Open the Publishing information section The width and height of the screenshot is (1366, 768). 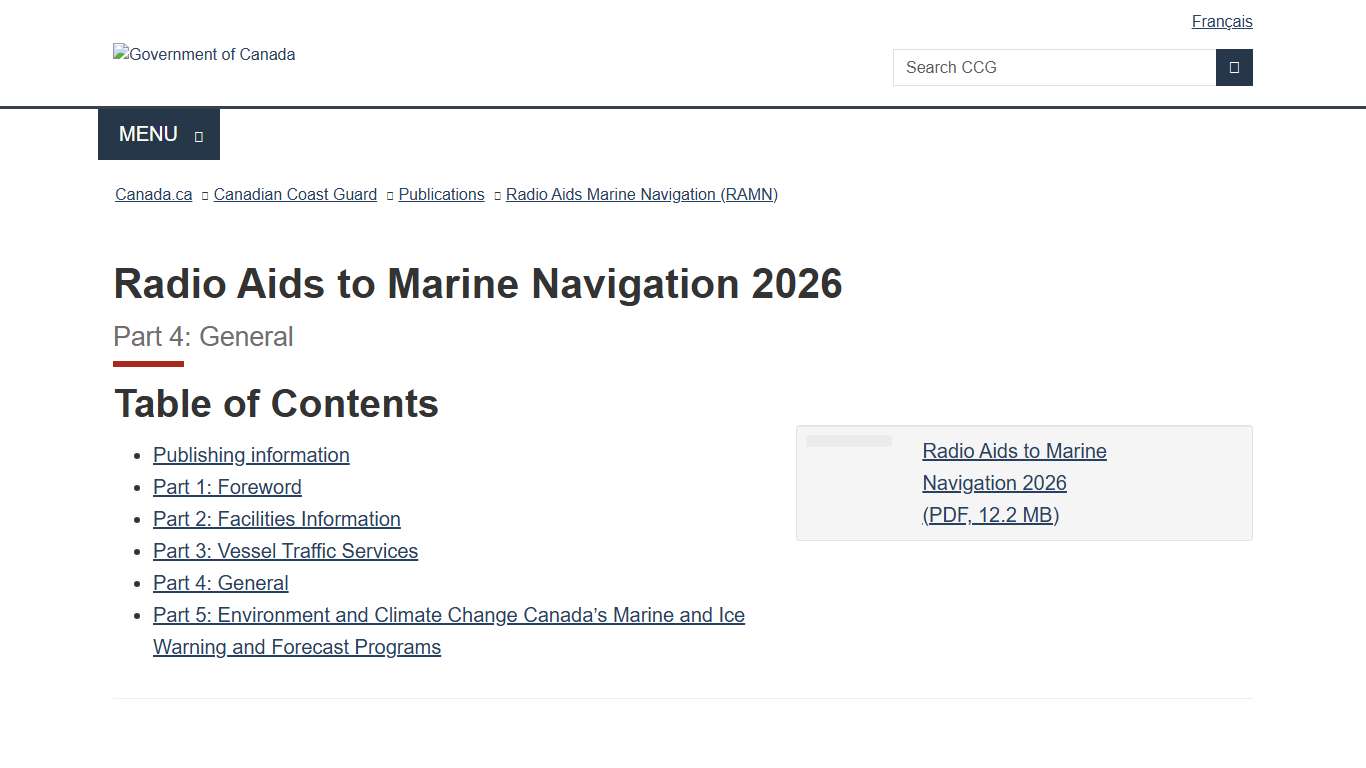pos(251,455)
